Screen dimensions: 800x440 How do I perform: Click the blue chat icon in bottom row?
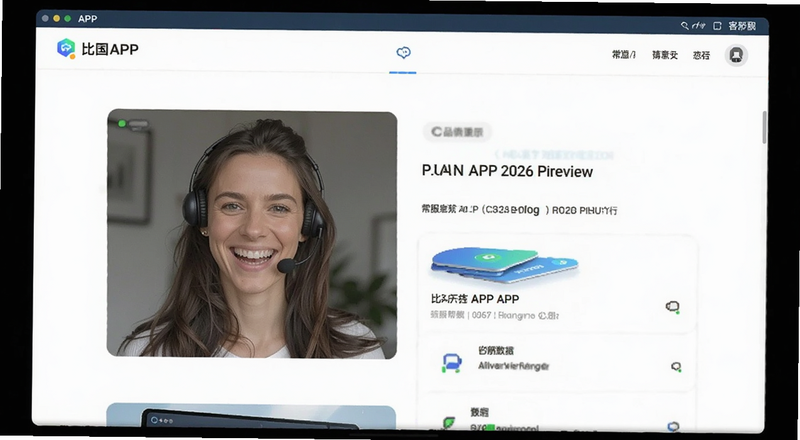coord(673,426)
